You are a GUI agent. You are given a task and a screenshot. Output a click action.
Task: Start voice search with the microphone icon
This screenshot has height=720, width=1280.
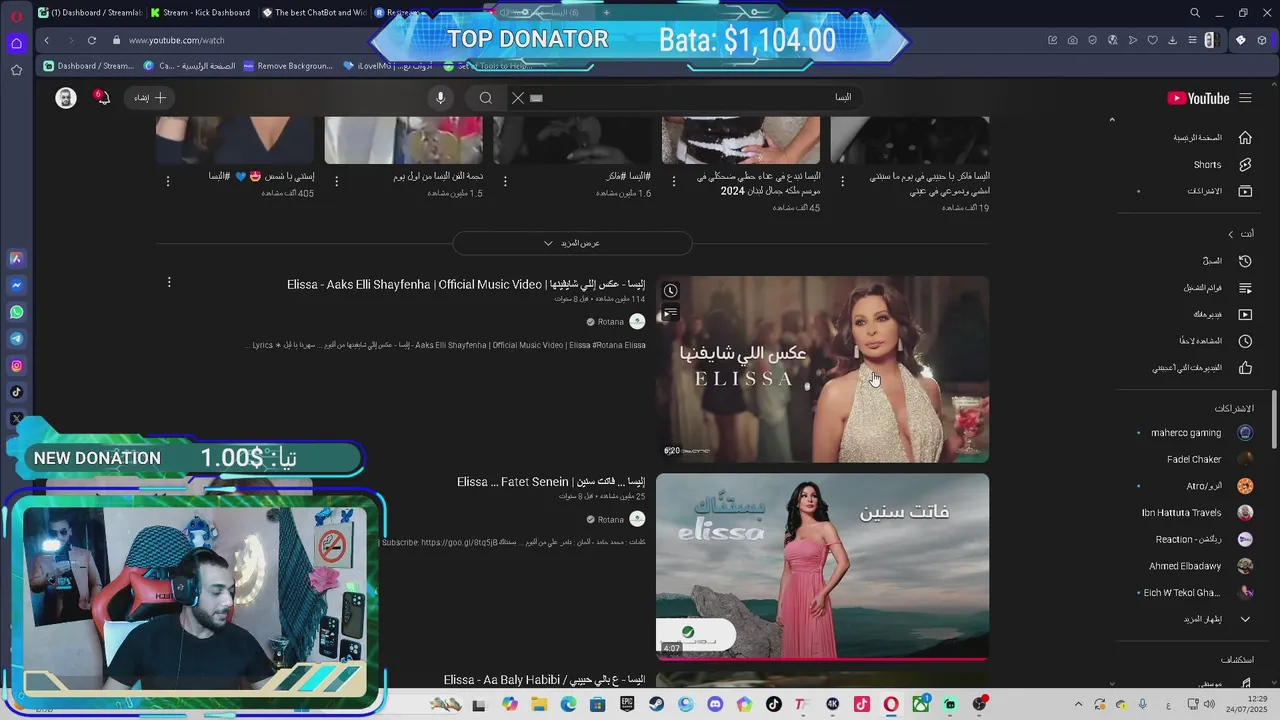(x=440, y=97)
